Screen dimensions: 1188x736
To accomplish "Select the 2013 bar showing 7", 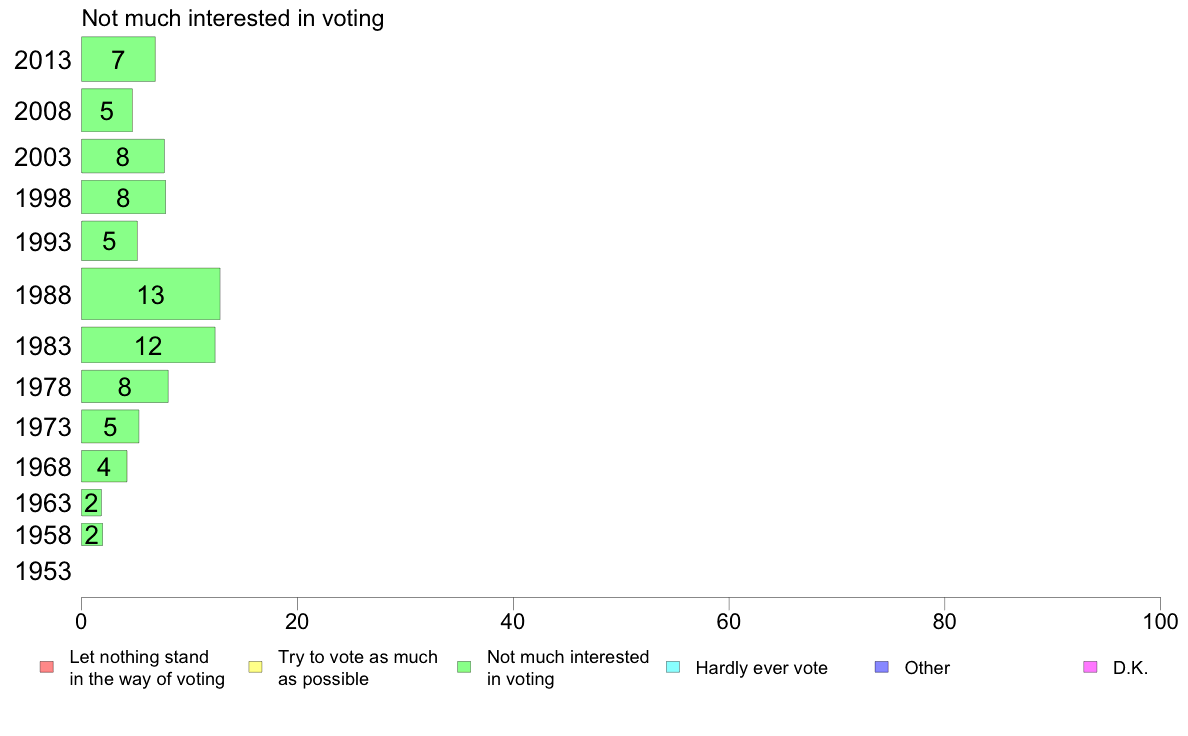I will coord(118,59).
